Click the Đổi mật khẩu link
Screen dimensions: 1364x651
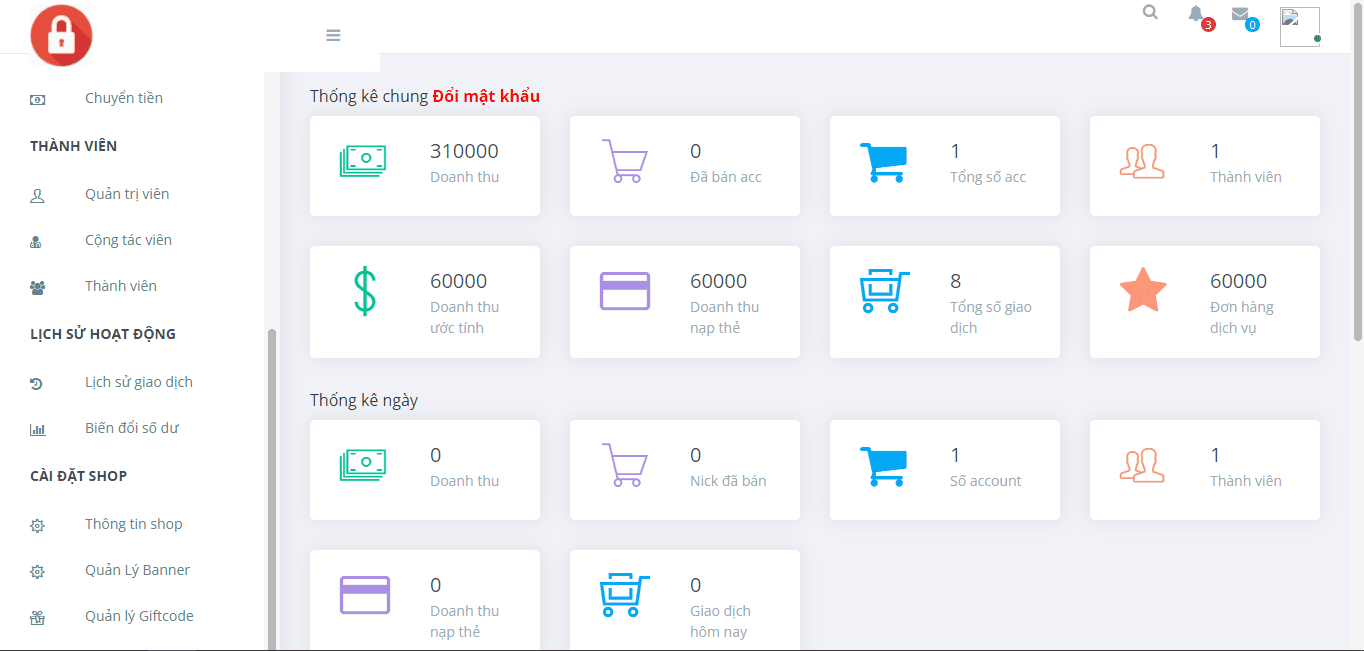(x=486, y=96)
